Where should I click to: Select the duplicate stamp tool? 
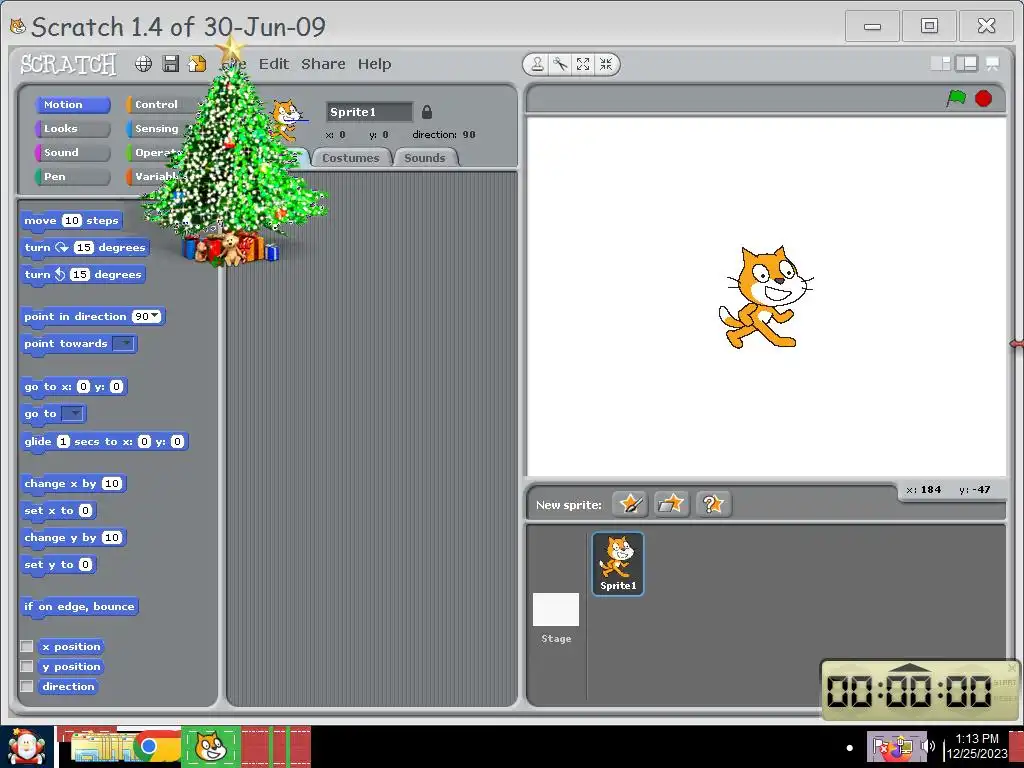[537, 64]
